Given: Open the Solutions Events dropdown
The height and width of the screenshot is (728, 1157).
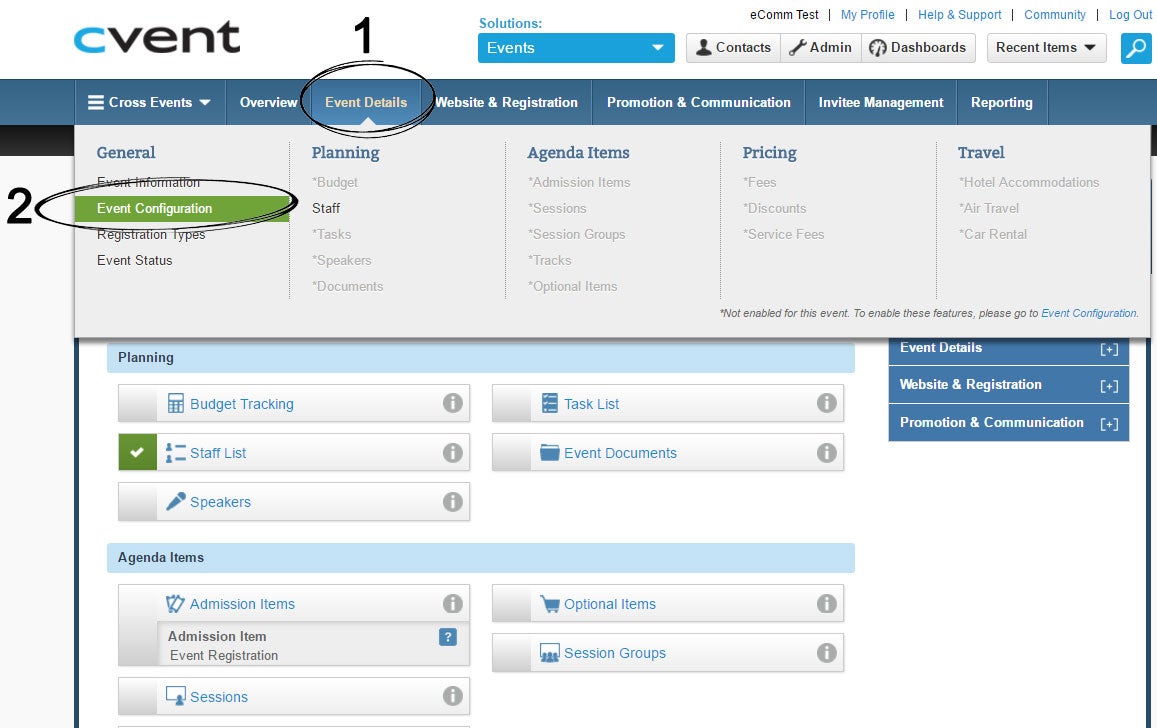Looking at the screenshot, I should [x=576, y=48].
